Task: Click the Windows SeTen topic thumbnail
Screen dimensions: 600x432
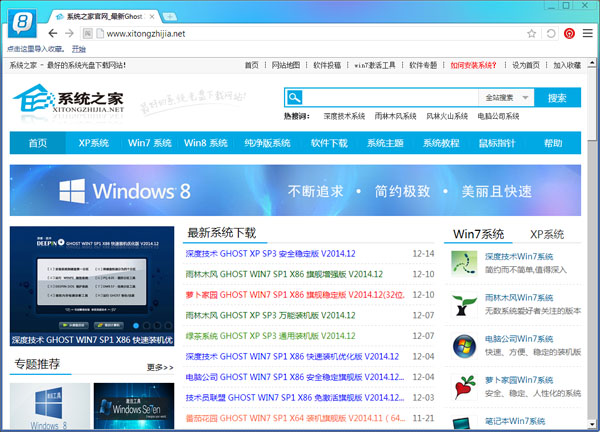Action: (134, 406)
